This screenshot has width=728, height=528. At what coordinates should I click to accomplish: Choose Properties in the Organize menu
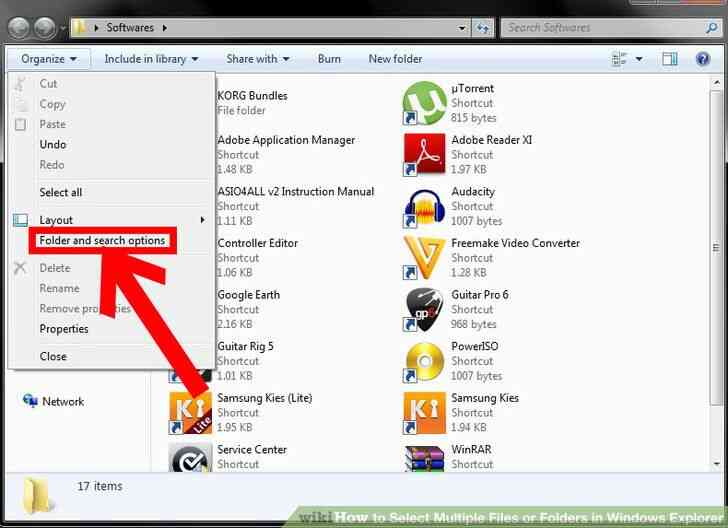pos(64,329)
